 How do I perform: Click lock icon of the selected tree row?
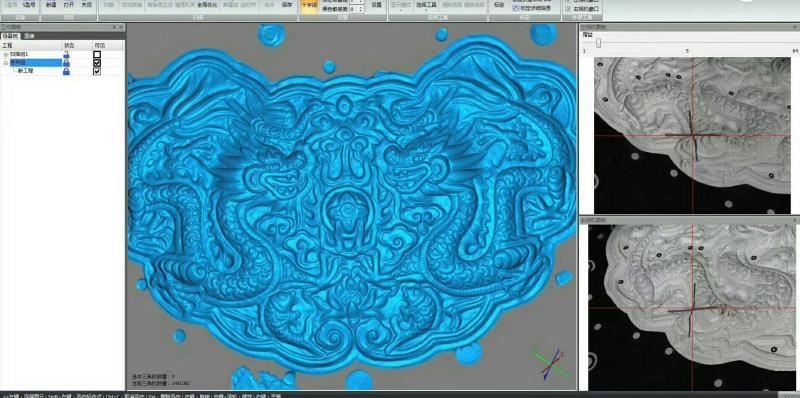pyautogui.click(x=66, y=63)
